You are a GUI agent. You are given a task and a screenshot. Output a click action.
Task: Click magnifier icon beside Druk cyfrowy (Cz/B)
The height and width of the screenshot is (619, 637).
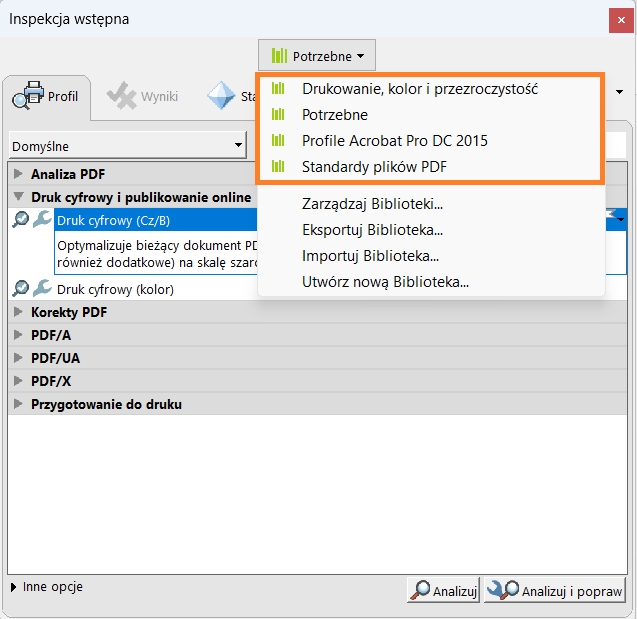20,220
